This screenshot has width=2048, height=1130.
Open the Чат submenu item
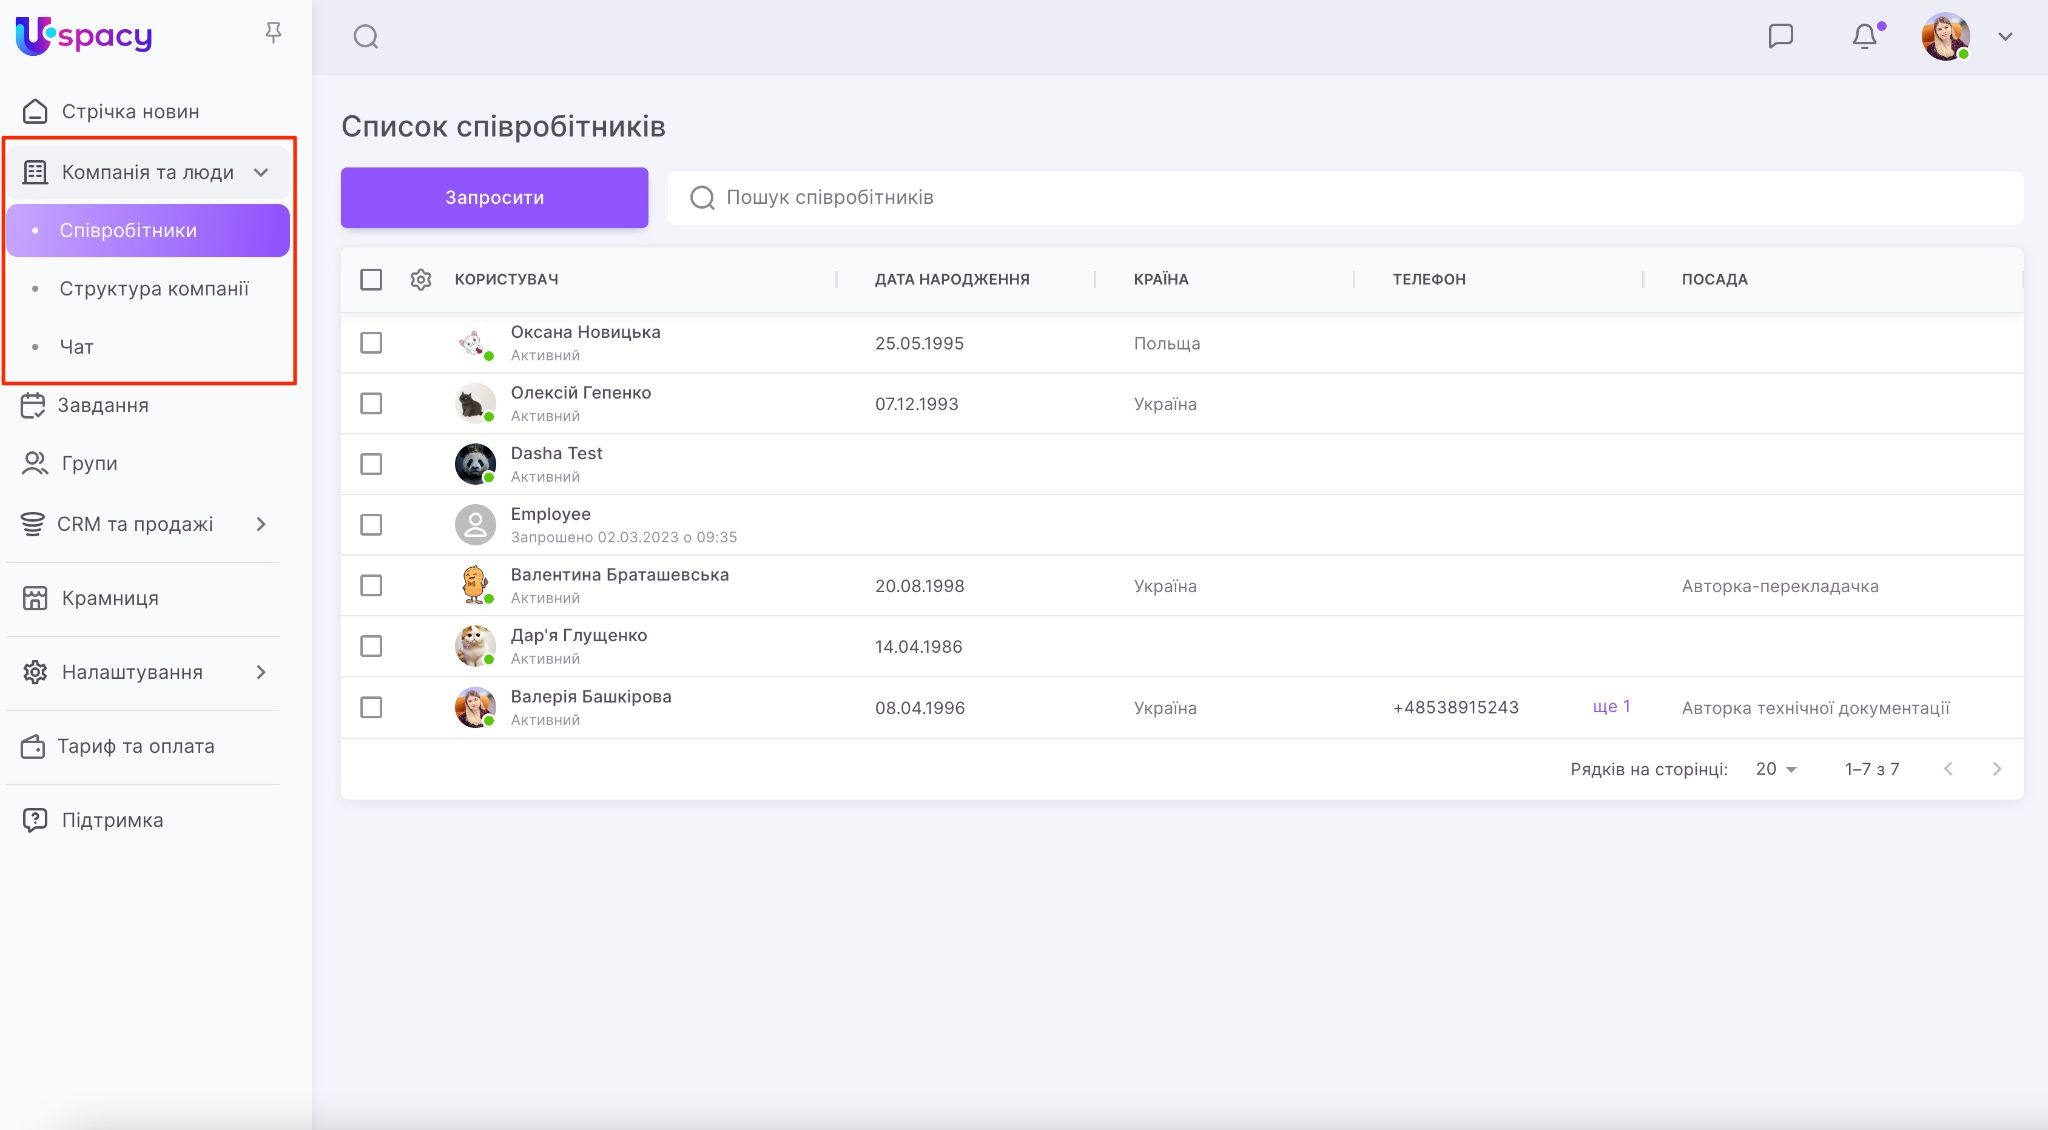pos(77,347)
